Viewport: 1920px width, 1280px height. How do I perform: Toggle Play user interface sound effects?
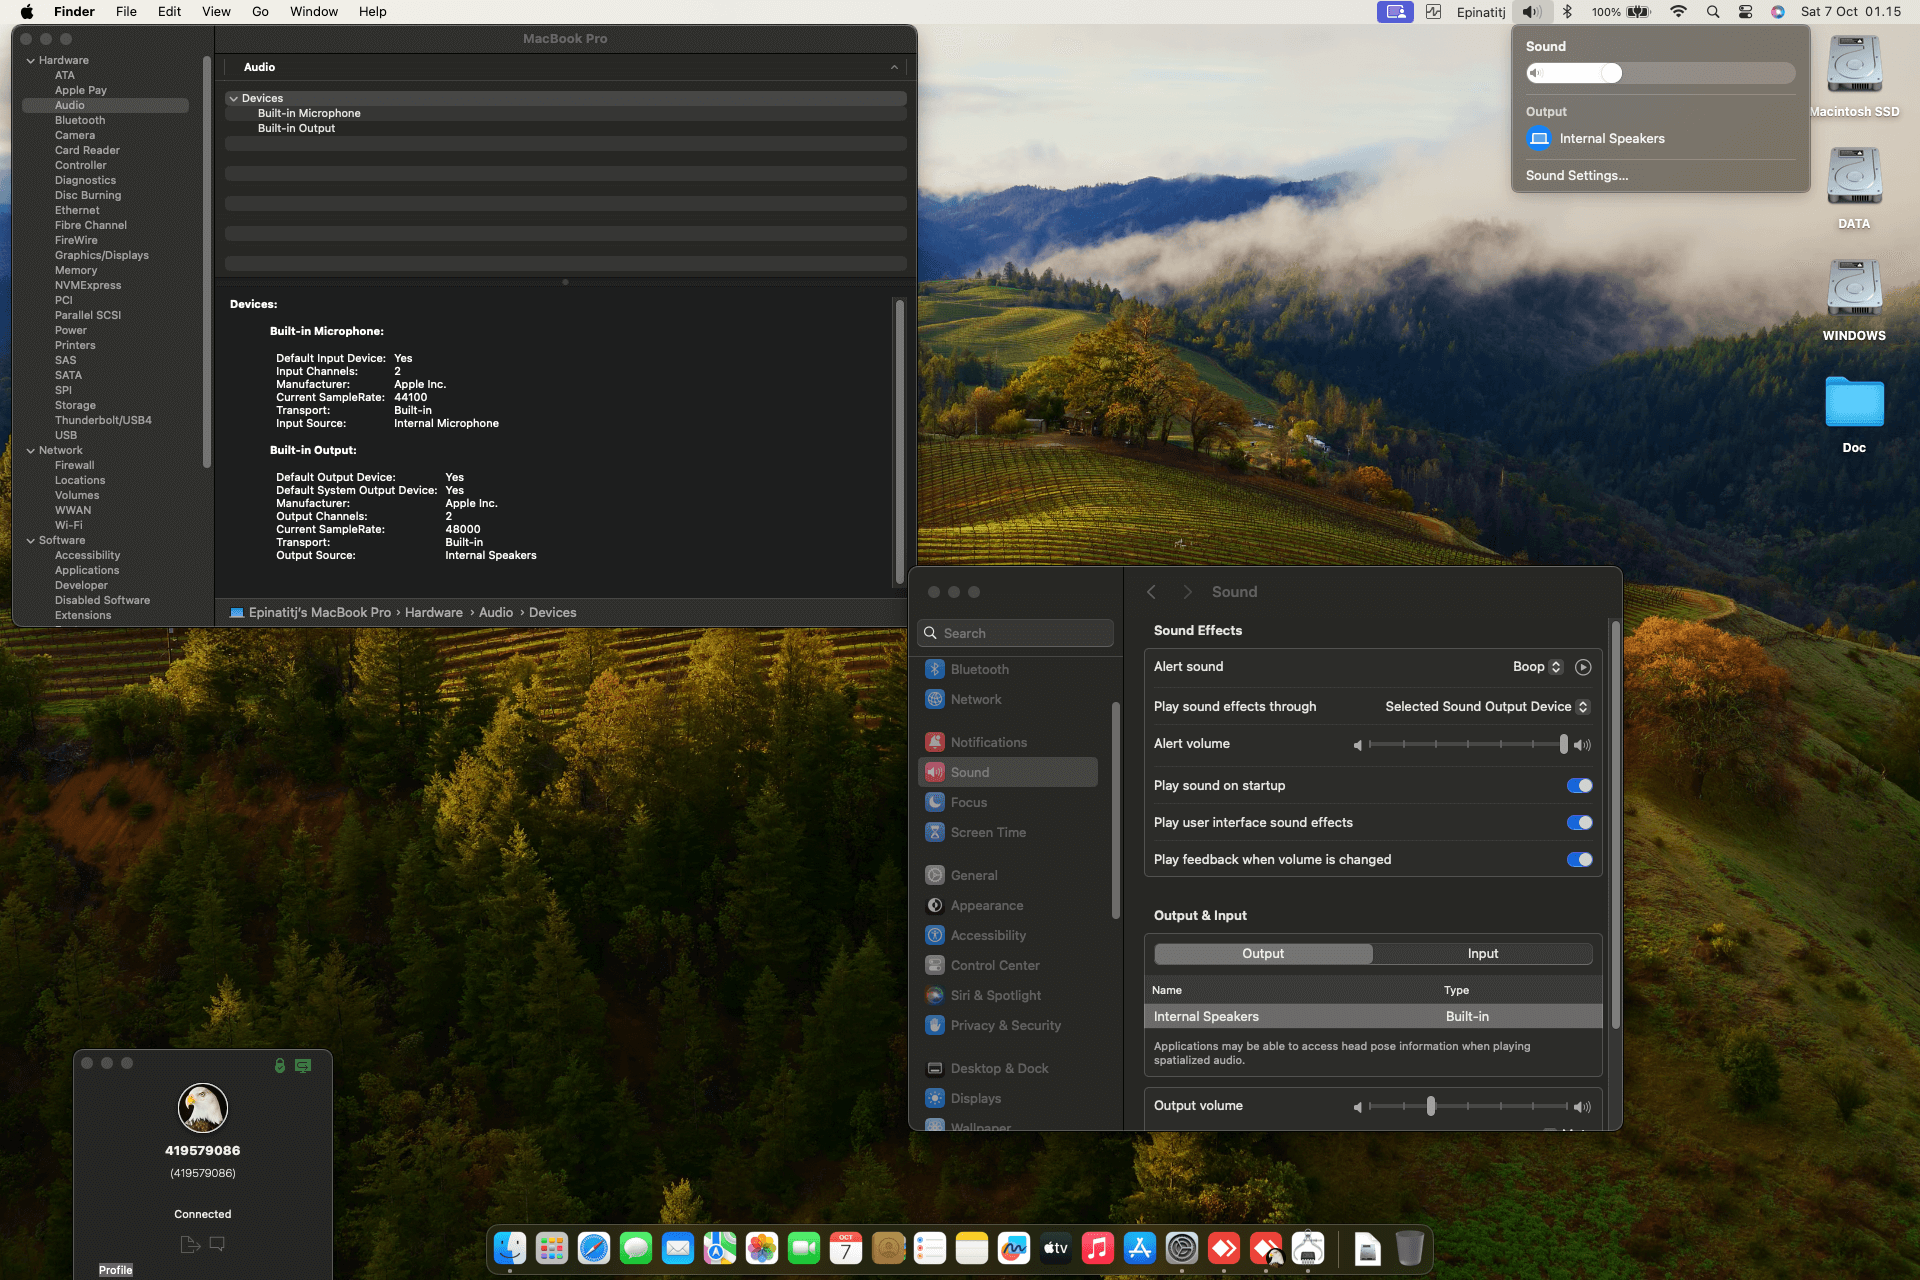coord(1579,823)
